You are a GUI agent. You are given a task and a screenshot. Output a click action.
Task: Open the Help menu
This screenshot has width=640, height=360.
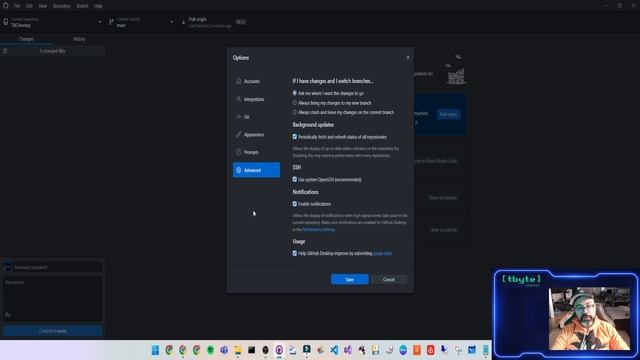click(98, 6)
